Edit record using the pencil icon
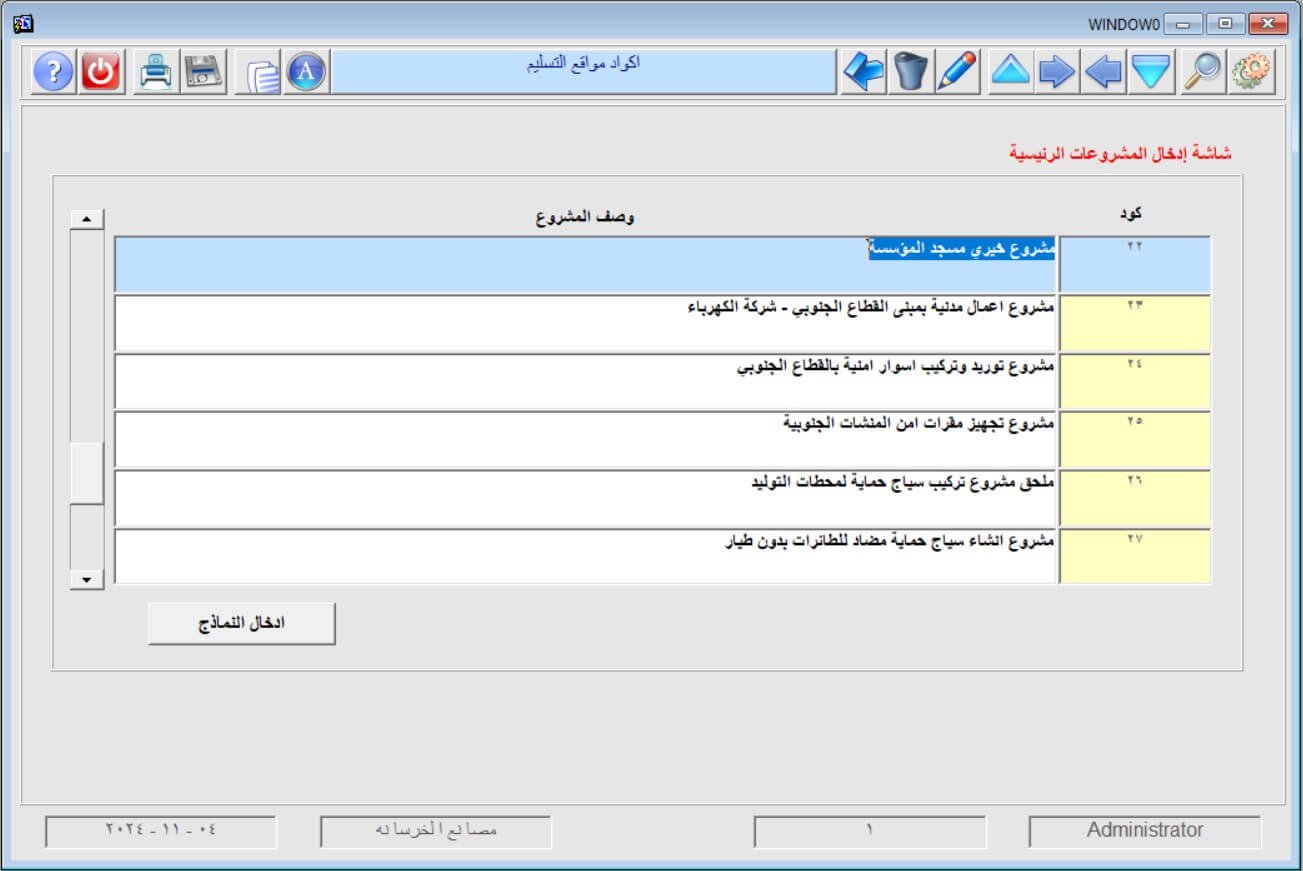The height and width of the screenshot is (871, 1303). [957, 72]
